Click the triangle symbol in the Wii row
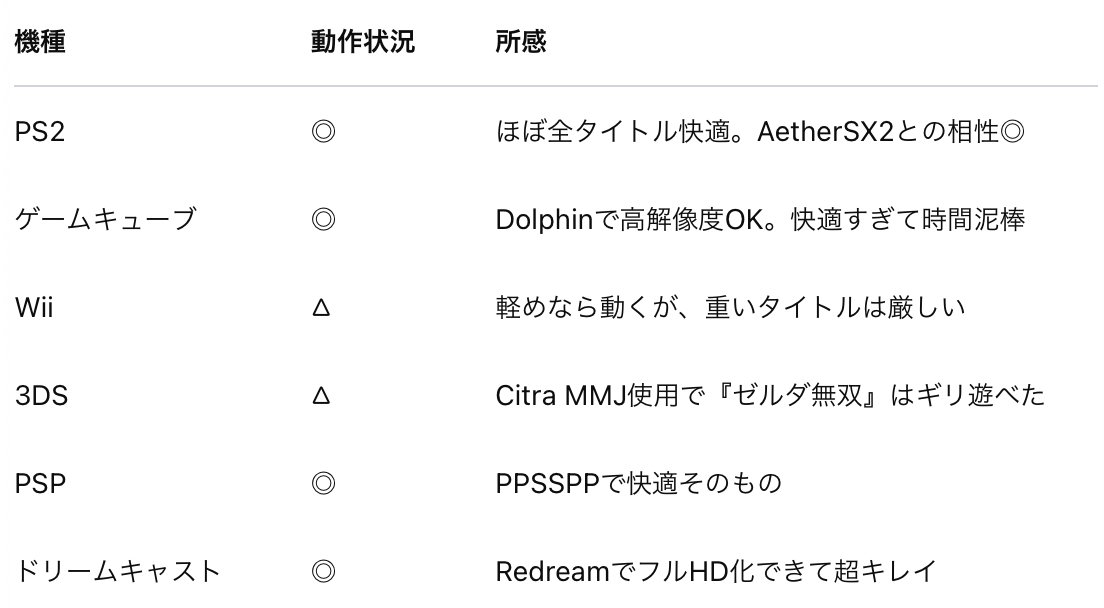This screenshot has width=1104, height=608. [321, 308]
